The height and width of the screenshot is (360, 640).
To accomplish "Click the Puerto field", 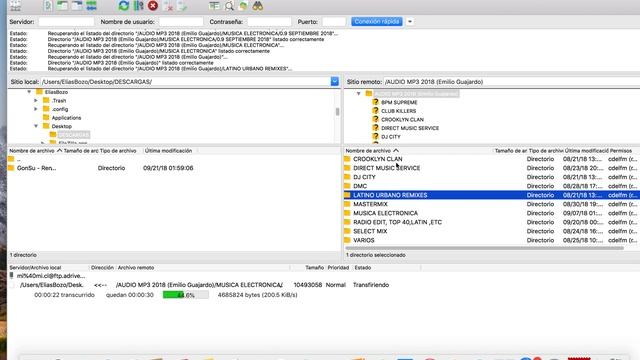I will 334,22.
